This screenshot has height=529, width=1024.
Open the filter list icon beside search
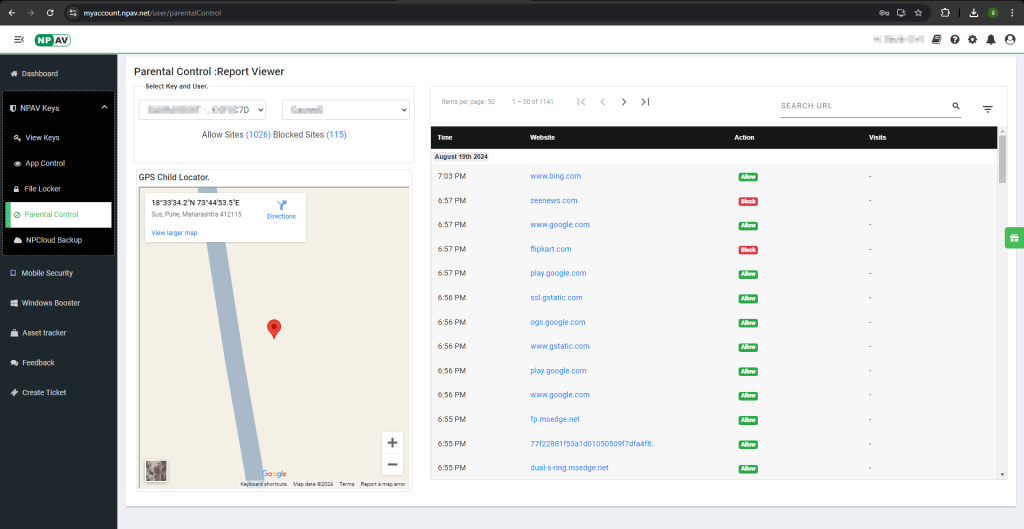point(987,109)
